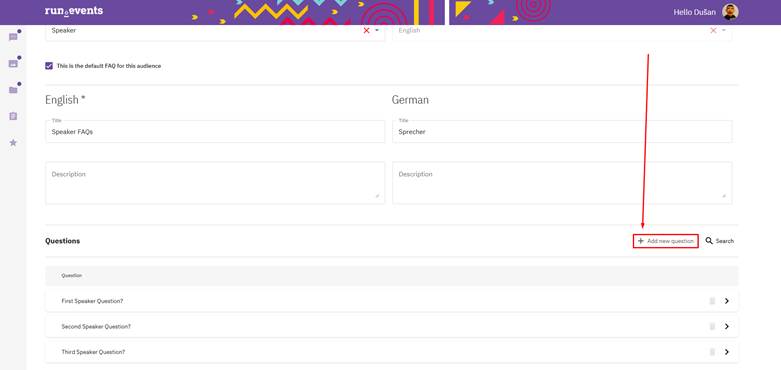This screenshot has width=781, height=370.
Task: Open the clipboard sidebar icon
Action: pyautogui.click(x=13, y=116)
